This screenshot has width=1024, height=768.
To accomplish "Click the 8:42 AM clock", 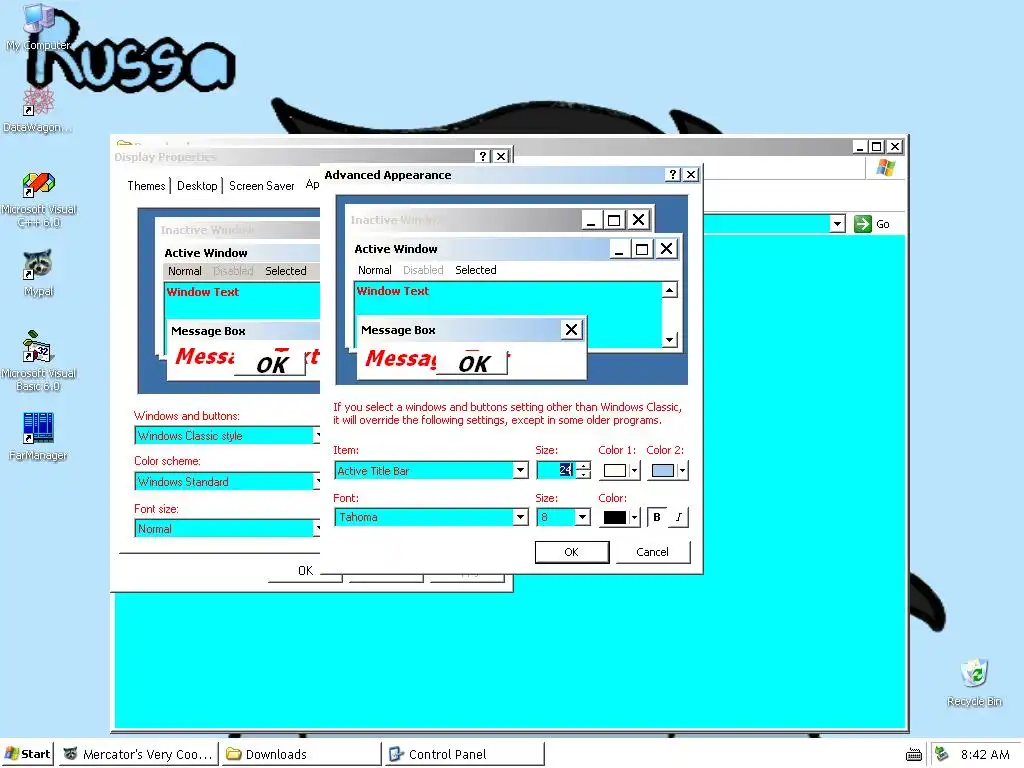I will (985, 754).
